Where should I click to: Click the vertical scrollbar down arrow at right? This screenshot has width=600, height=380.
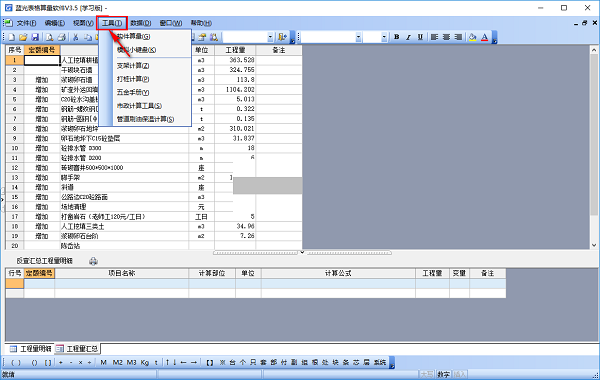(594, 245)
